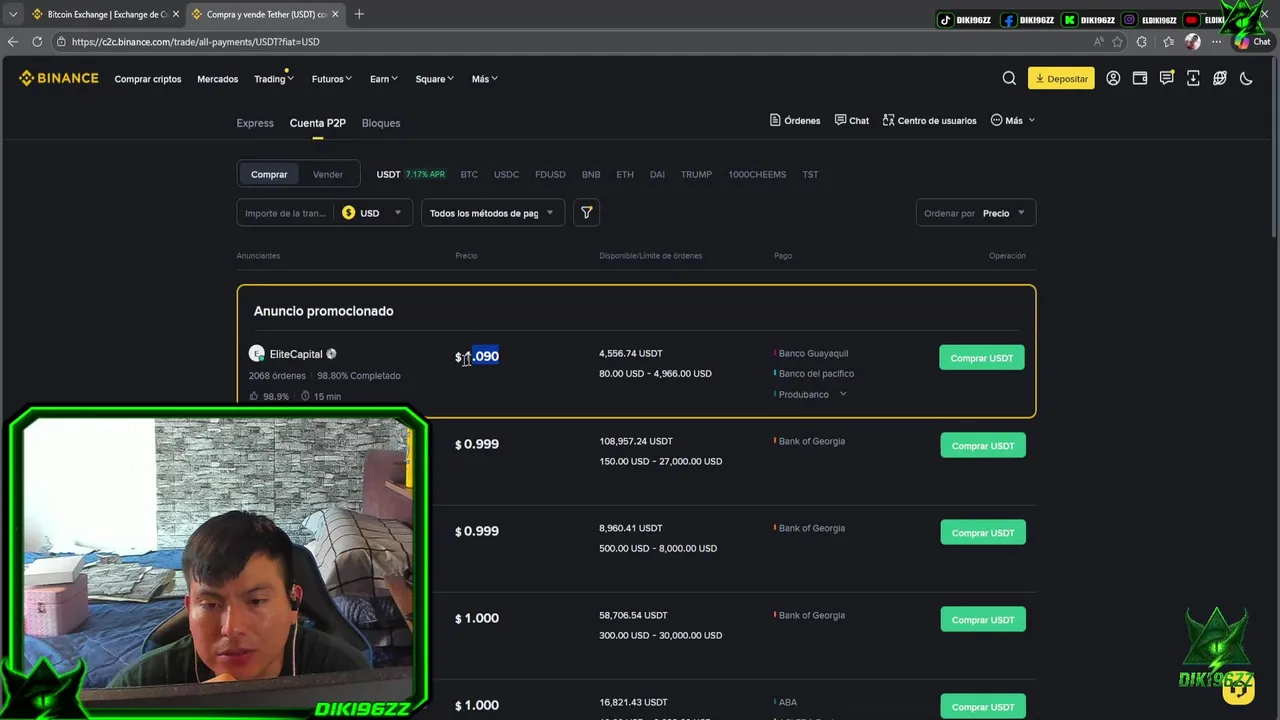Select the FDUSD coin tab
The height and width of the screenshot is (720, 1280).
pyautogui.click(x=550, y=174)
